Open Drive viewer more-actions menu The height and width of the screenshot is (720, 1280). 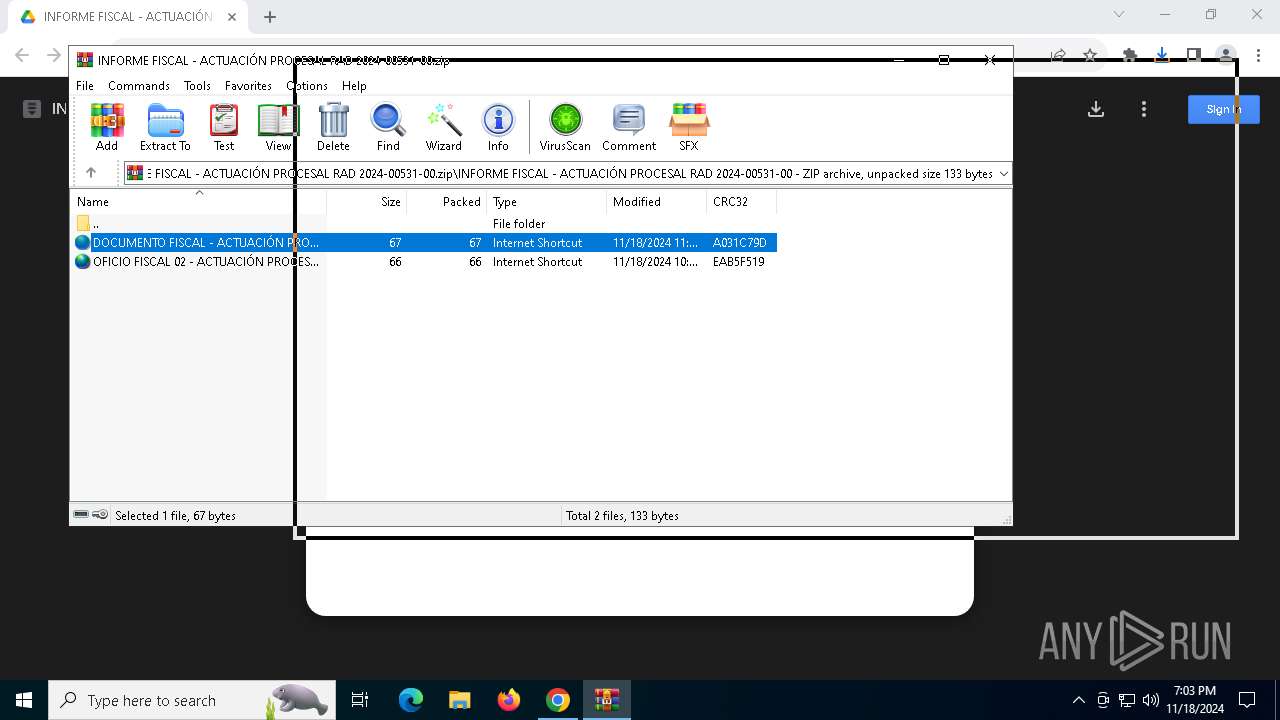pyautogui.click(x=1144, y=109)
